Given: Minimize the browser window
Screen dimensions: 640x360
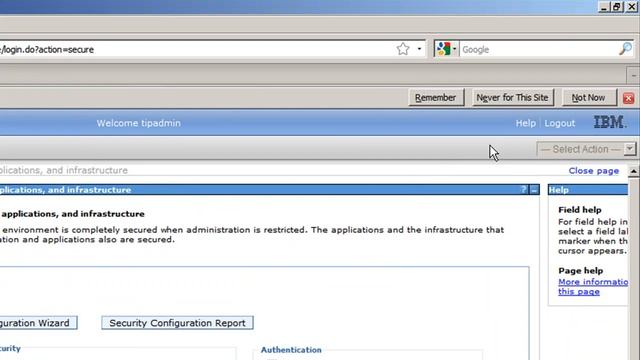Looking at the screenshot, I should (x=604, y=7).
